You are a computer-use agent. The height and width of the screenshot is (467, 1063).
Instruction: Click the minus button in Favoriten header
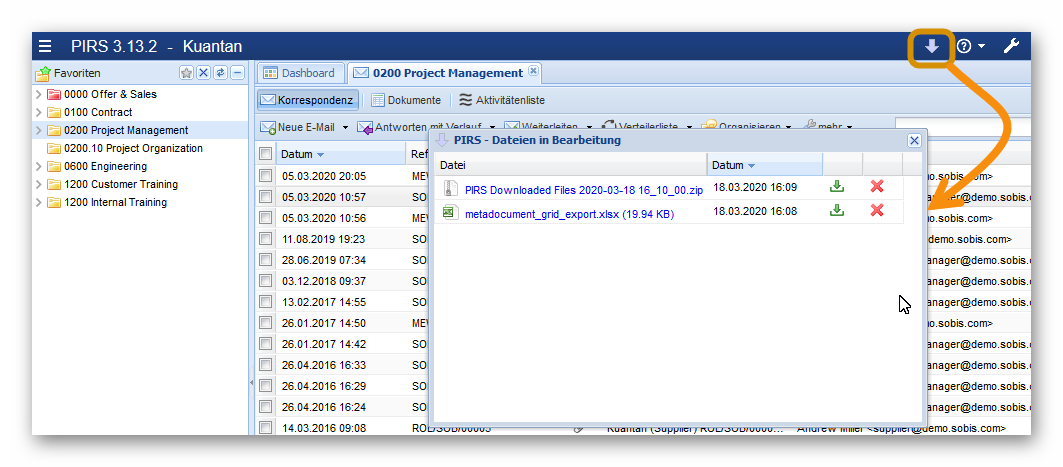pyautogui.click(x=237, y=73)
